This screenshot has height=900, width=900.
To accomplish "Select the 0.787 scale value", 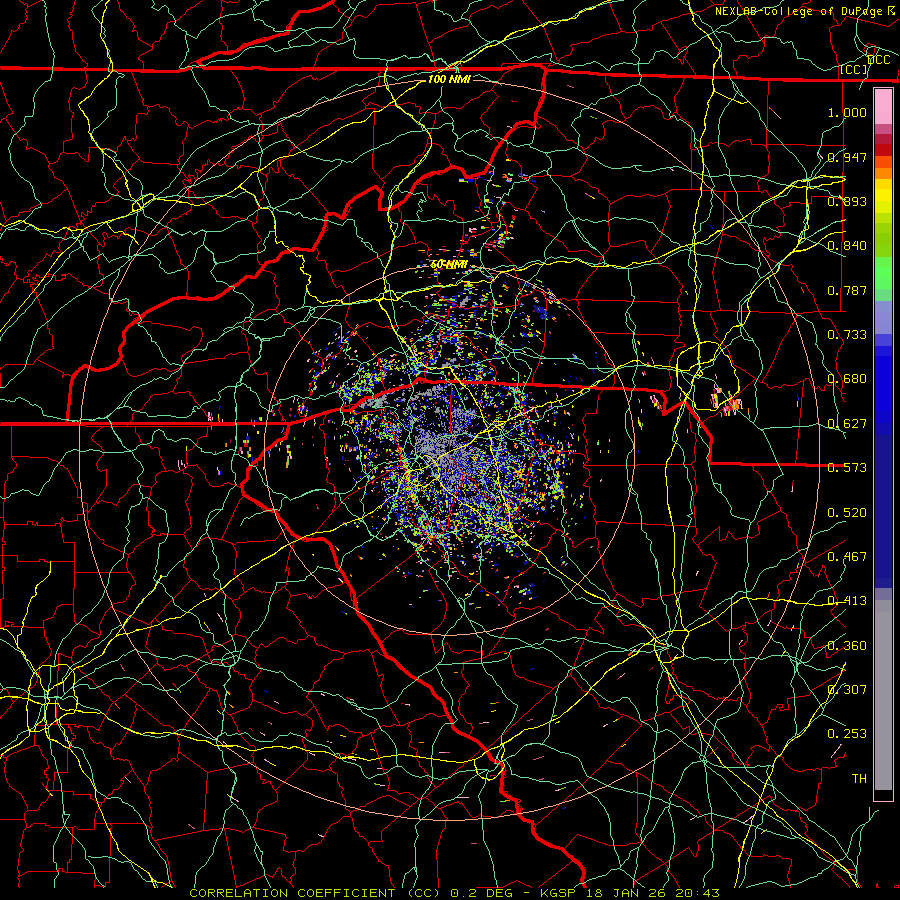I will pos(847,290).
